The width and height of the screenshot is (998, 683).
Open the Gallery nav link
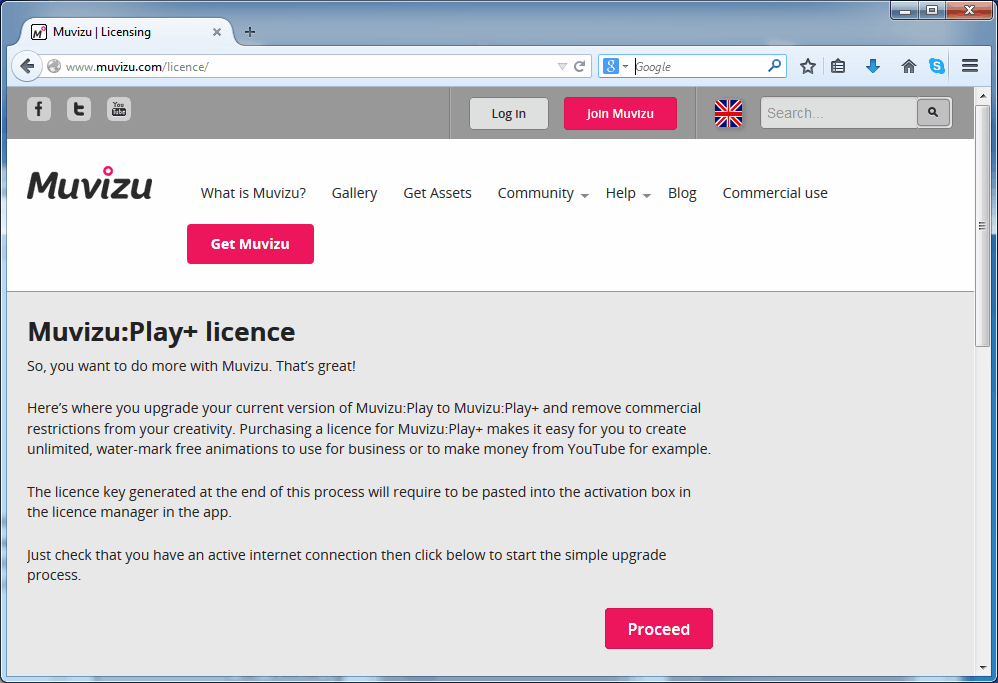pos(355,193)
